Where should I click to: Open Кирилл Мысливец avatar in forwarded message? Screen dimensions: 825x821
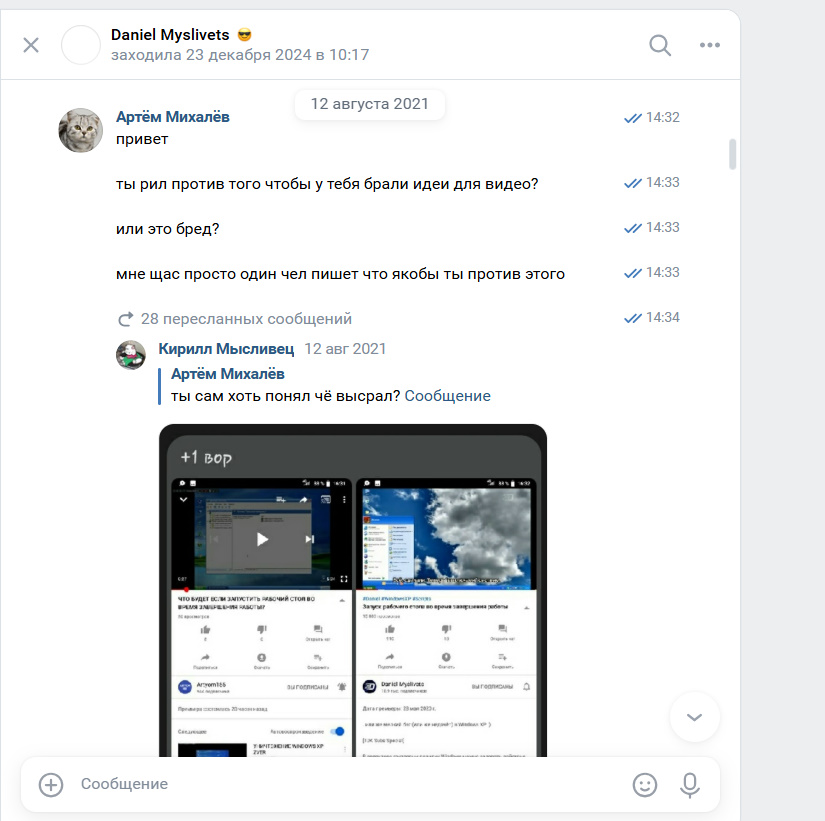pos(131,355)
